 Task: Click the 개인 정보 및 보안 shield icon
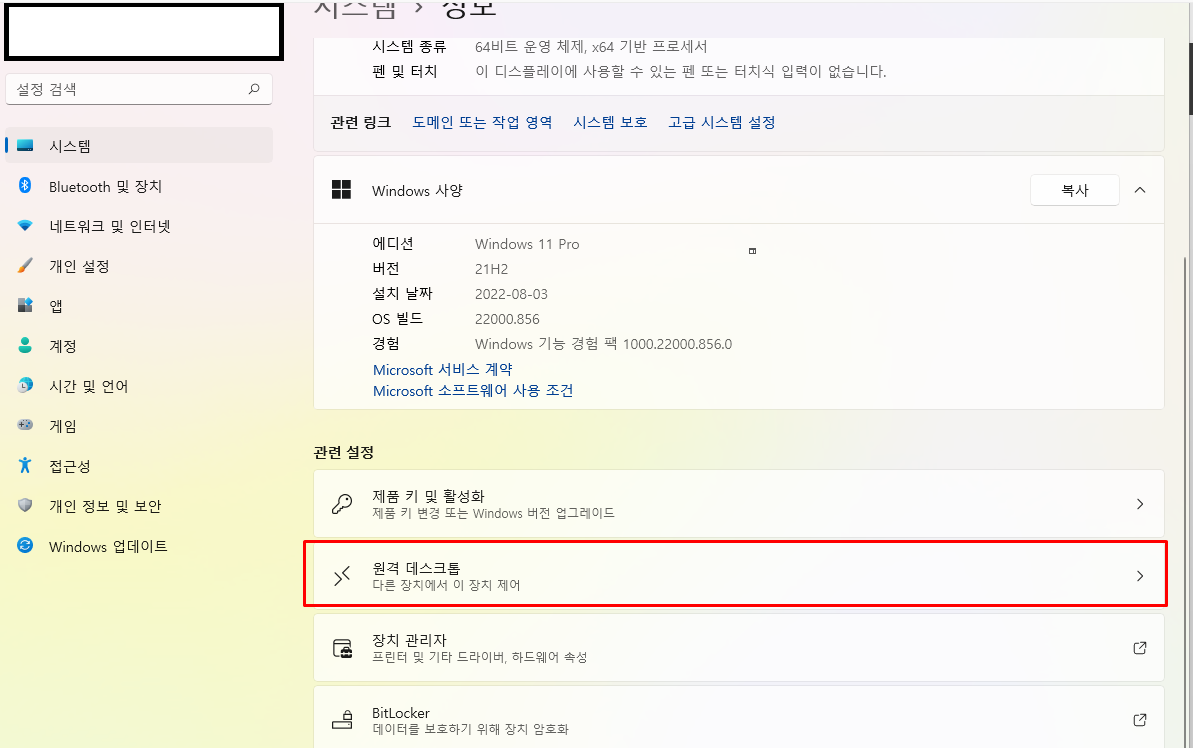pos(25,505)
